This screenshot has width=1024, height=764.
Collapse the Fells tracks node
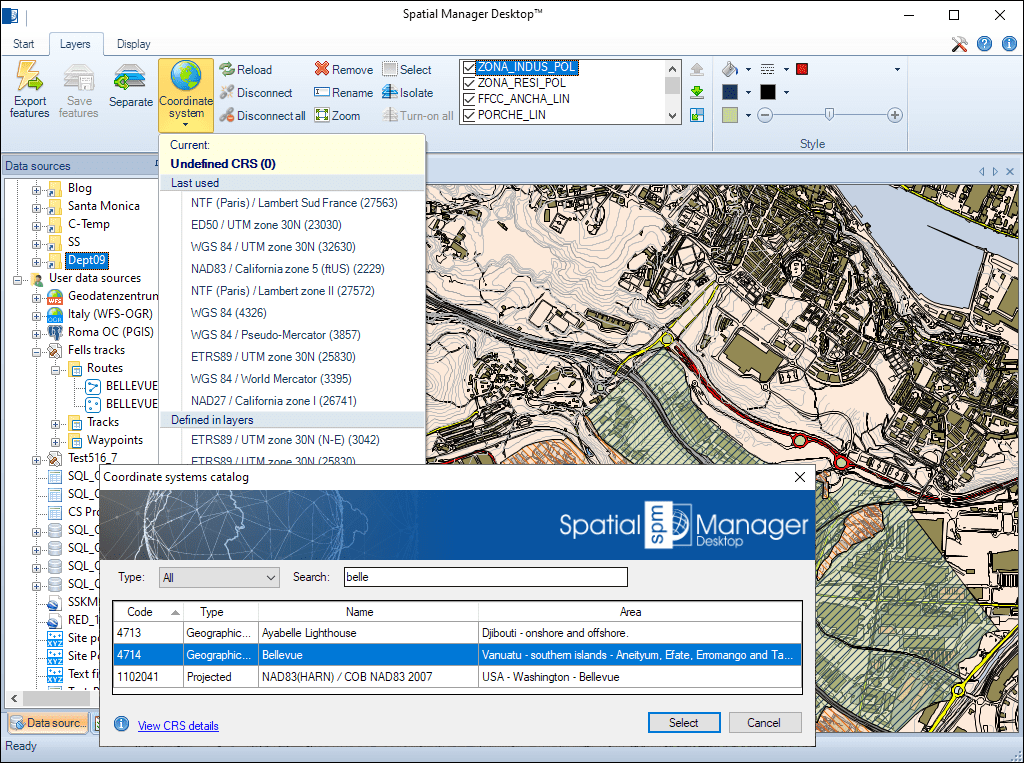tap(37, 352)
